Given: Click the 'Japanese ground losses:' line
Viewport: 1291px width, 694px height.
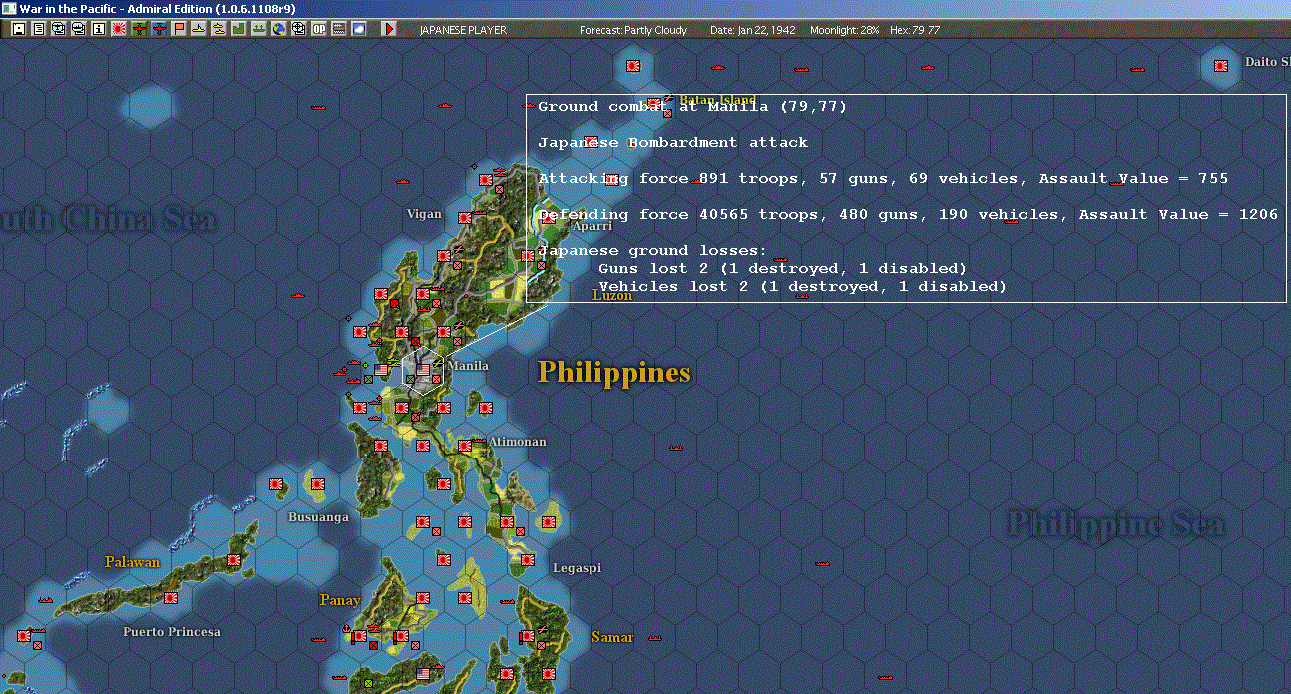Looking at the screenshot, I should pyautogui.click(x=652, y=251).
